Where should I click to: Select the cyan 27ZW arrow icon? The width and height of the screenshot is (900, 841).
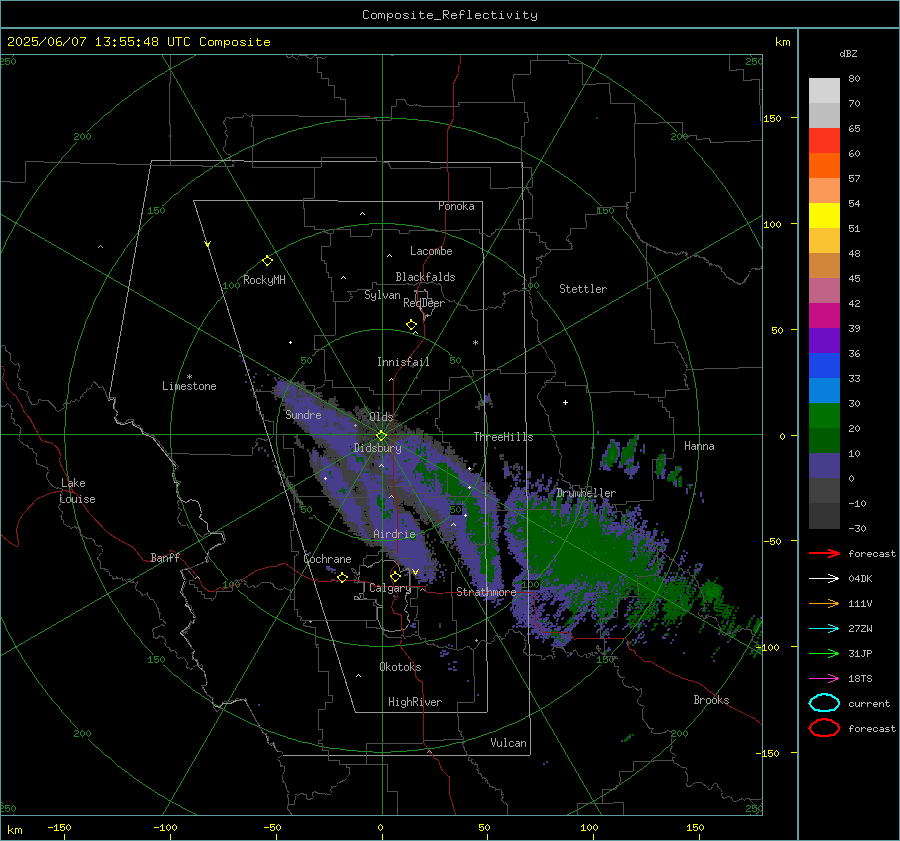[x=824, y=629]
